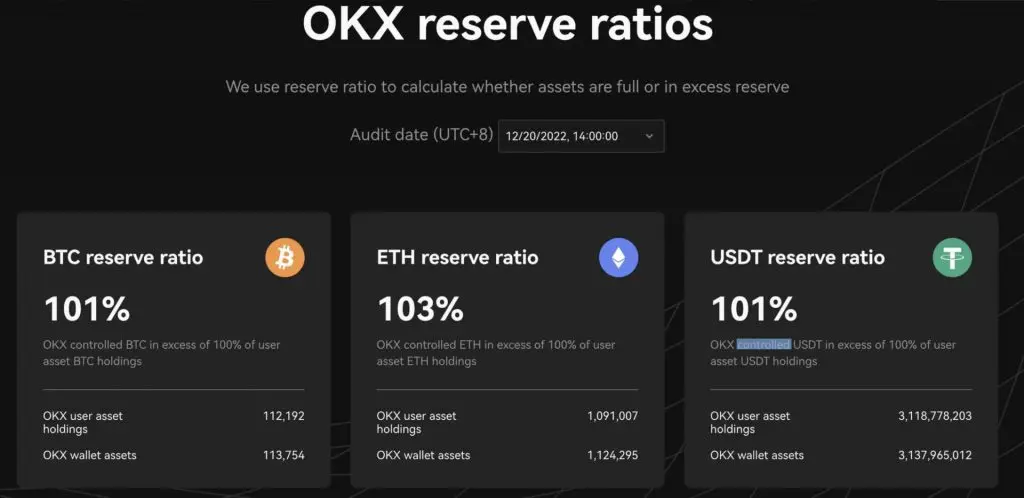
Task: Open the audit date dropdown
Action: (x=580, y=136)
